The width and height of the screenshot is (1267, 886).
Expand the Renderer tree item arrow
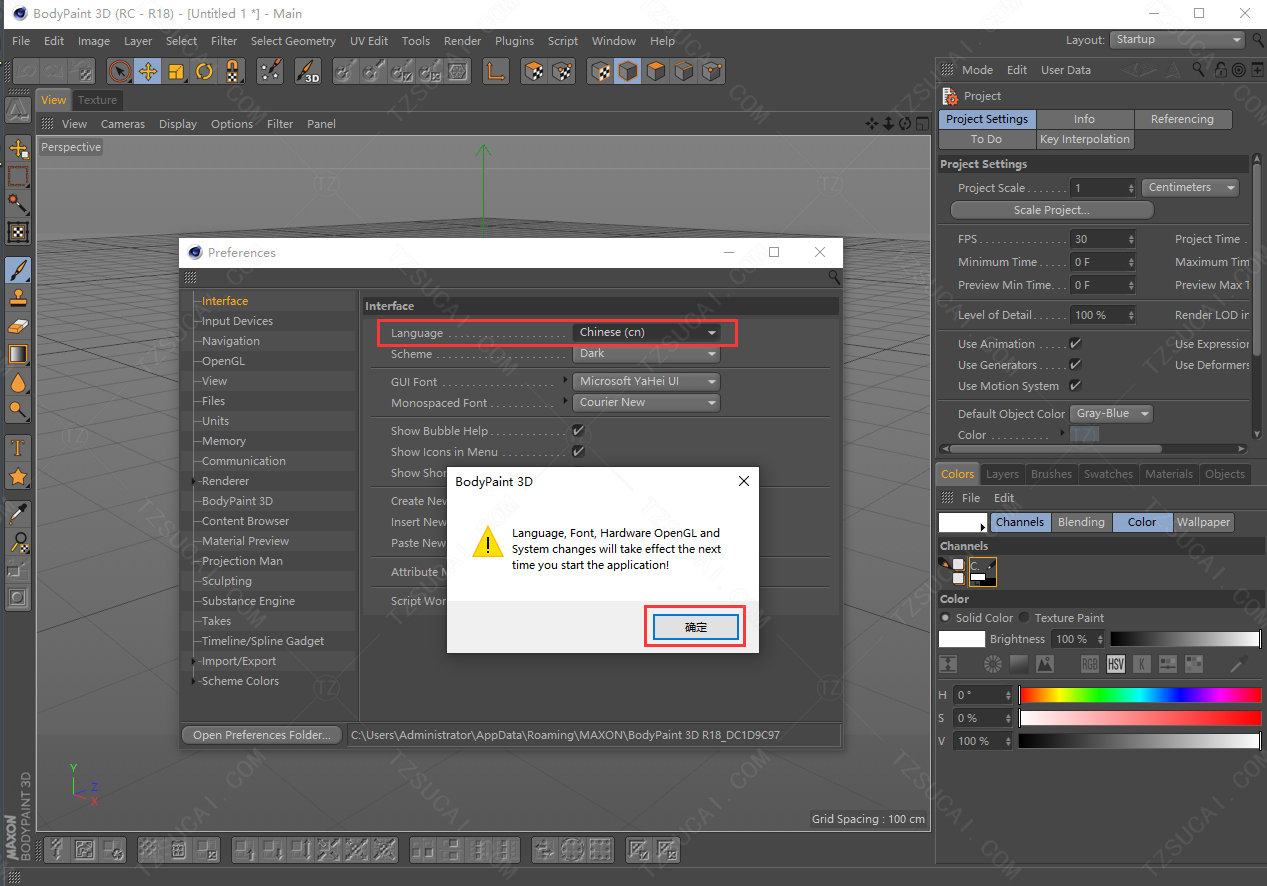(195, 481)
